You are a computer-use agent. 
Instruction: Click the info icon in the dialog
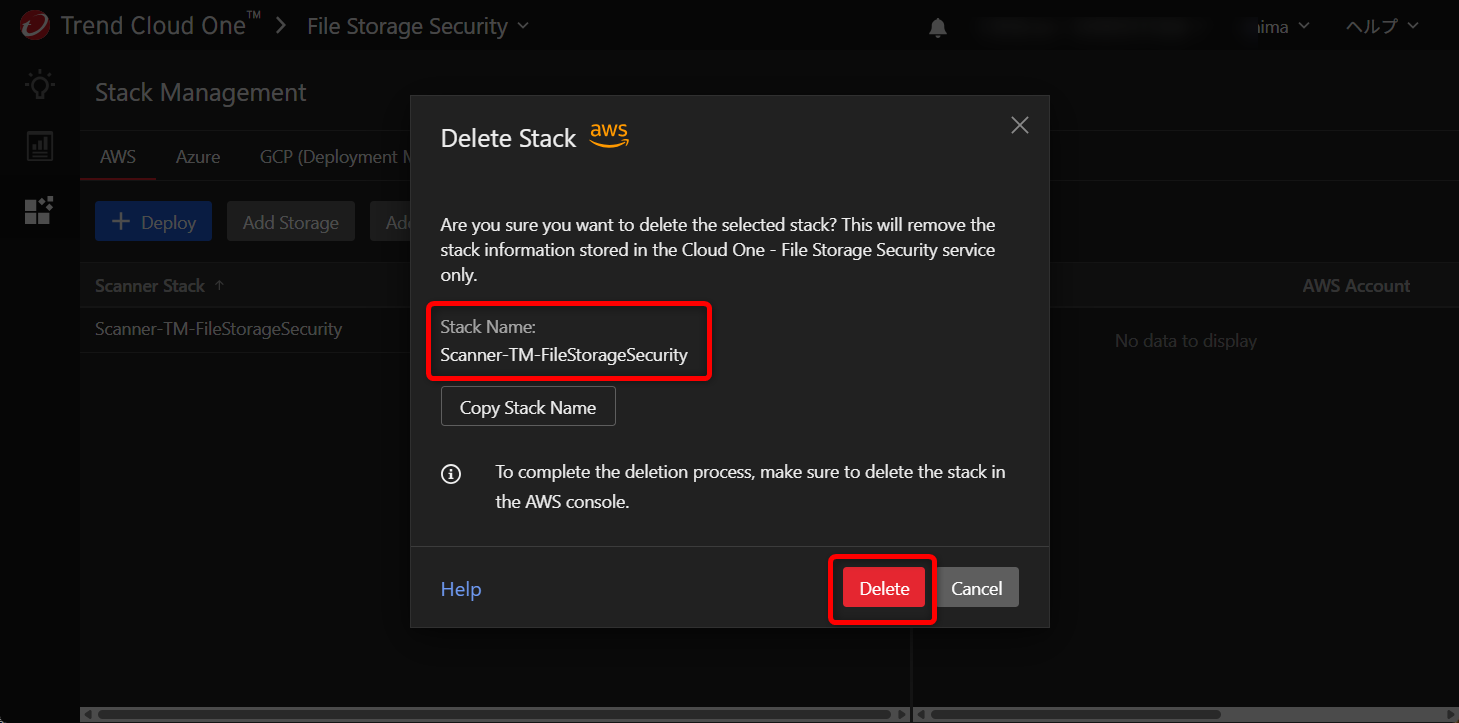[451, 474]
